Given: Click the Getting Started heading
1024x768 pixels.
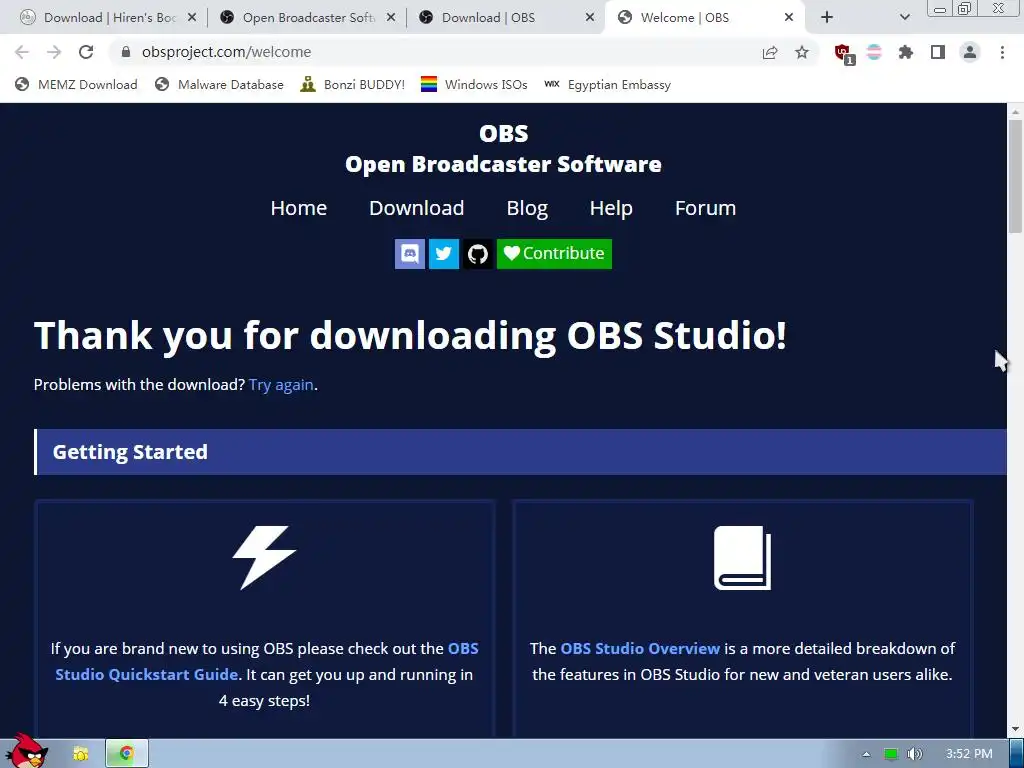Looking at the screenshot, I should click(130, 452).
